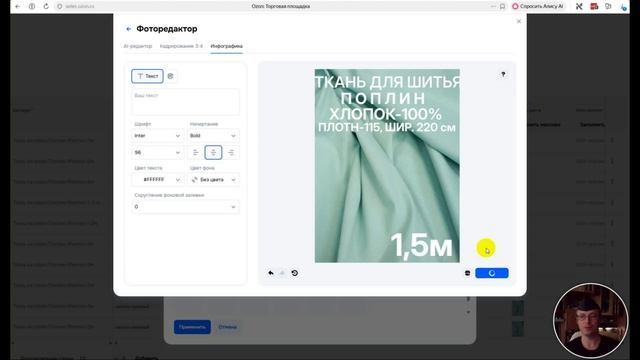Screen dimensions: 640x360
Task: Select the 1,5м text on the image
Action: point(421,245)
